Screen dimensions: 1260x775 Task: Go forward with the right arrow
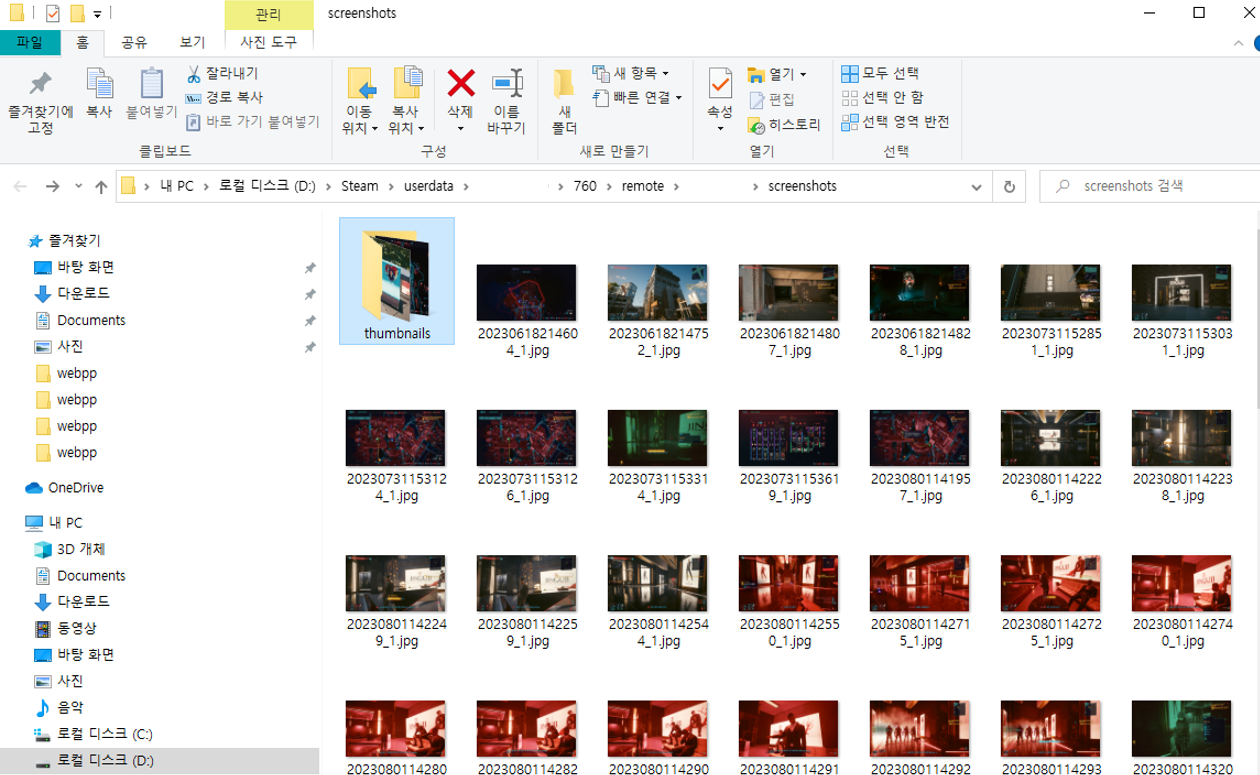pos(52,187)
